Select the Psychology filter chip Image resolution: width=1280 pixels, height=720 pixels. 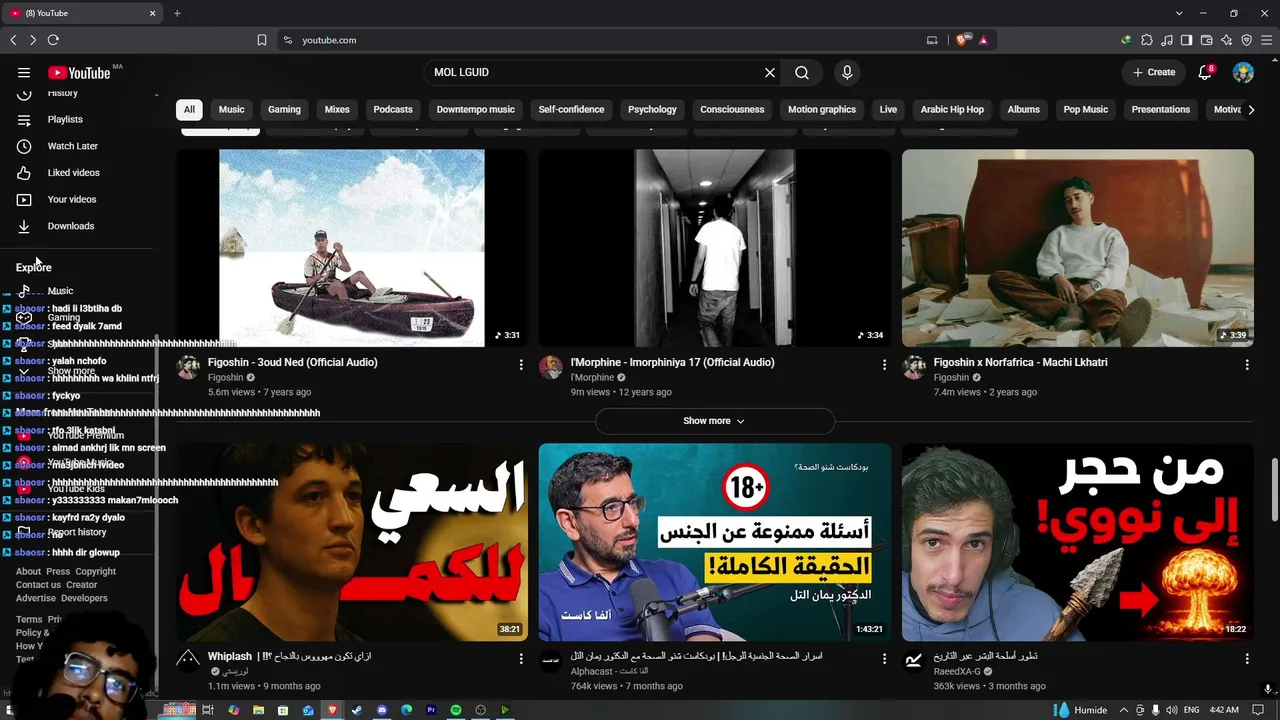652,110
